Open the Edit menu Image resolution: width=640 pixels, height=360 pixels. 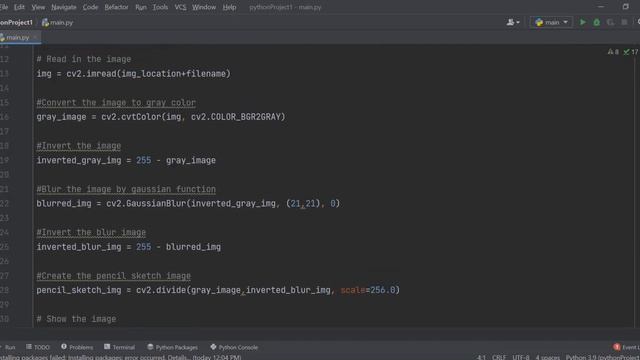(19, 7)
